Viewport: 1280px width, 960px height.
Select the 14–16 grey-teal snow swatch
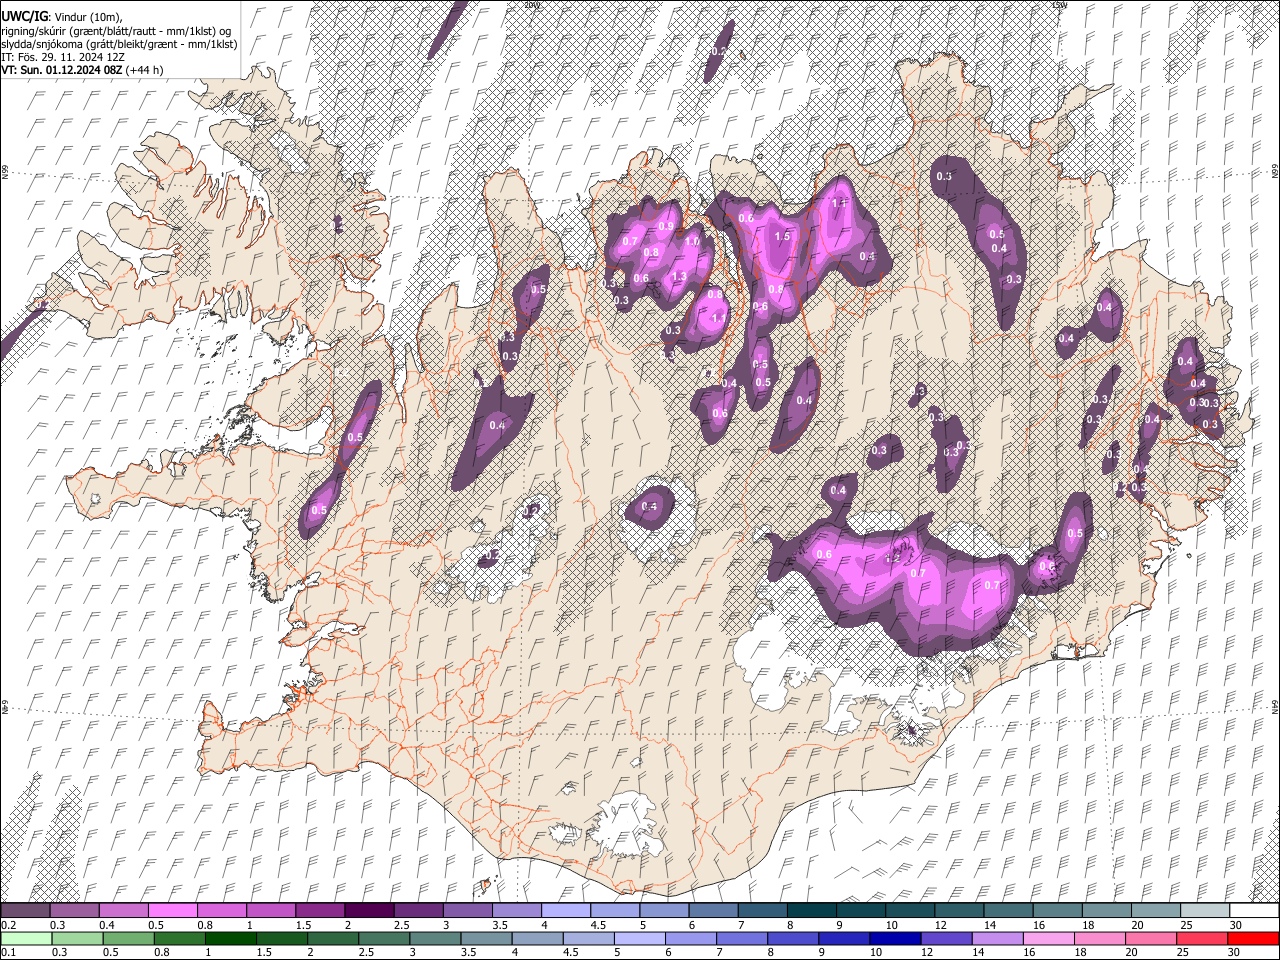pyautogui.click(x=1008, y=911)
